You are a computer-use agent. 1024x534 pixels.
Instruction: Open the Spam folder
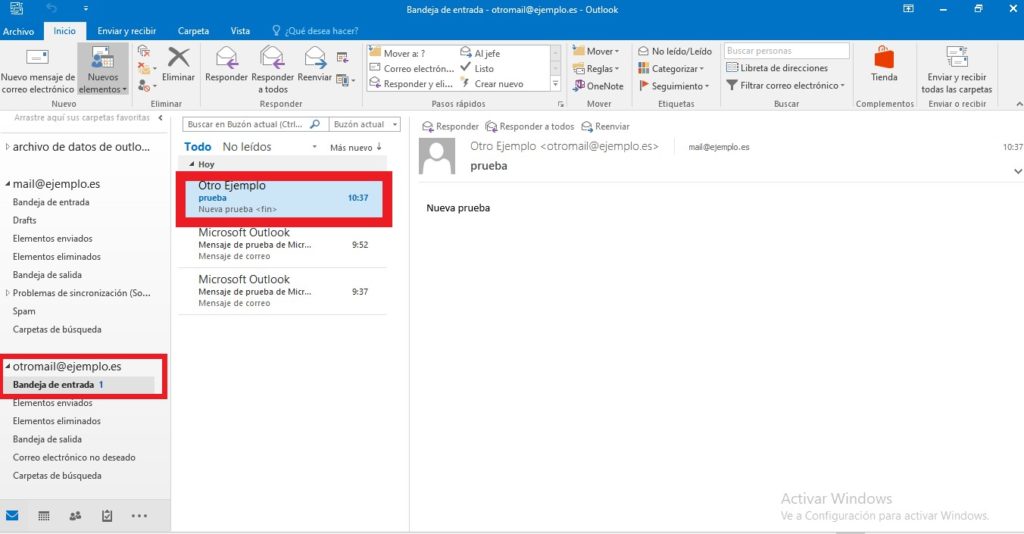click(x=24, y=311)
